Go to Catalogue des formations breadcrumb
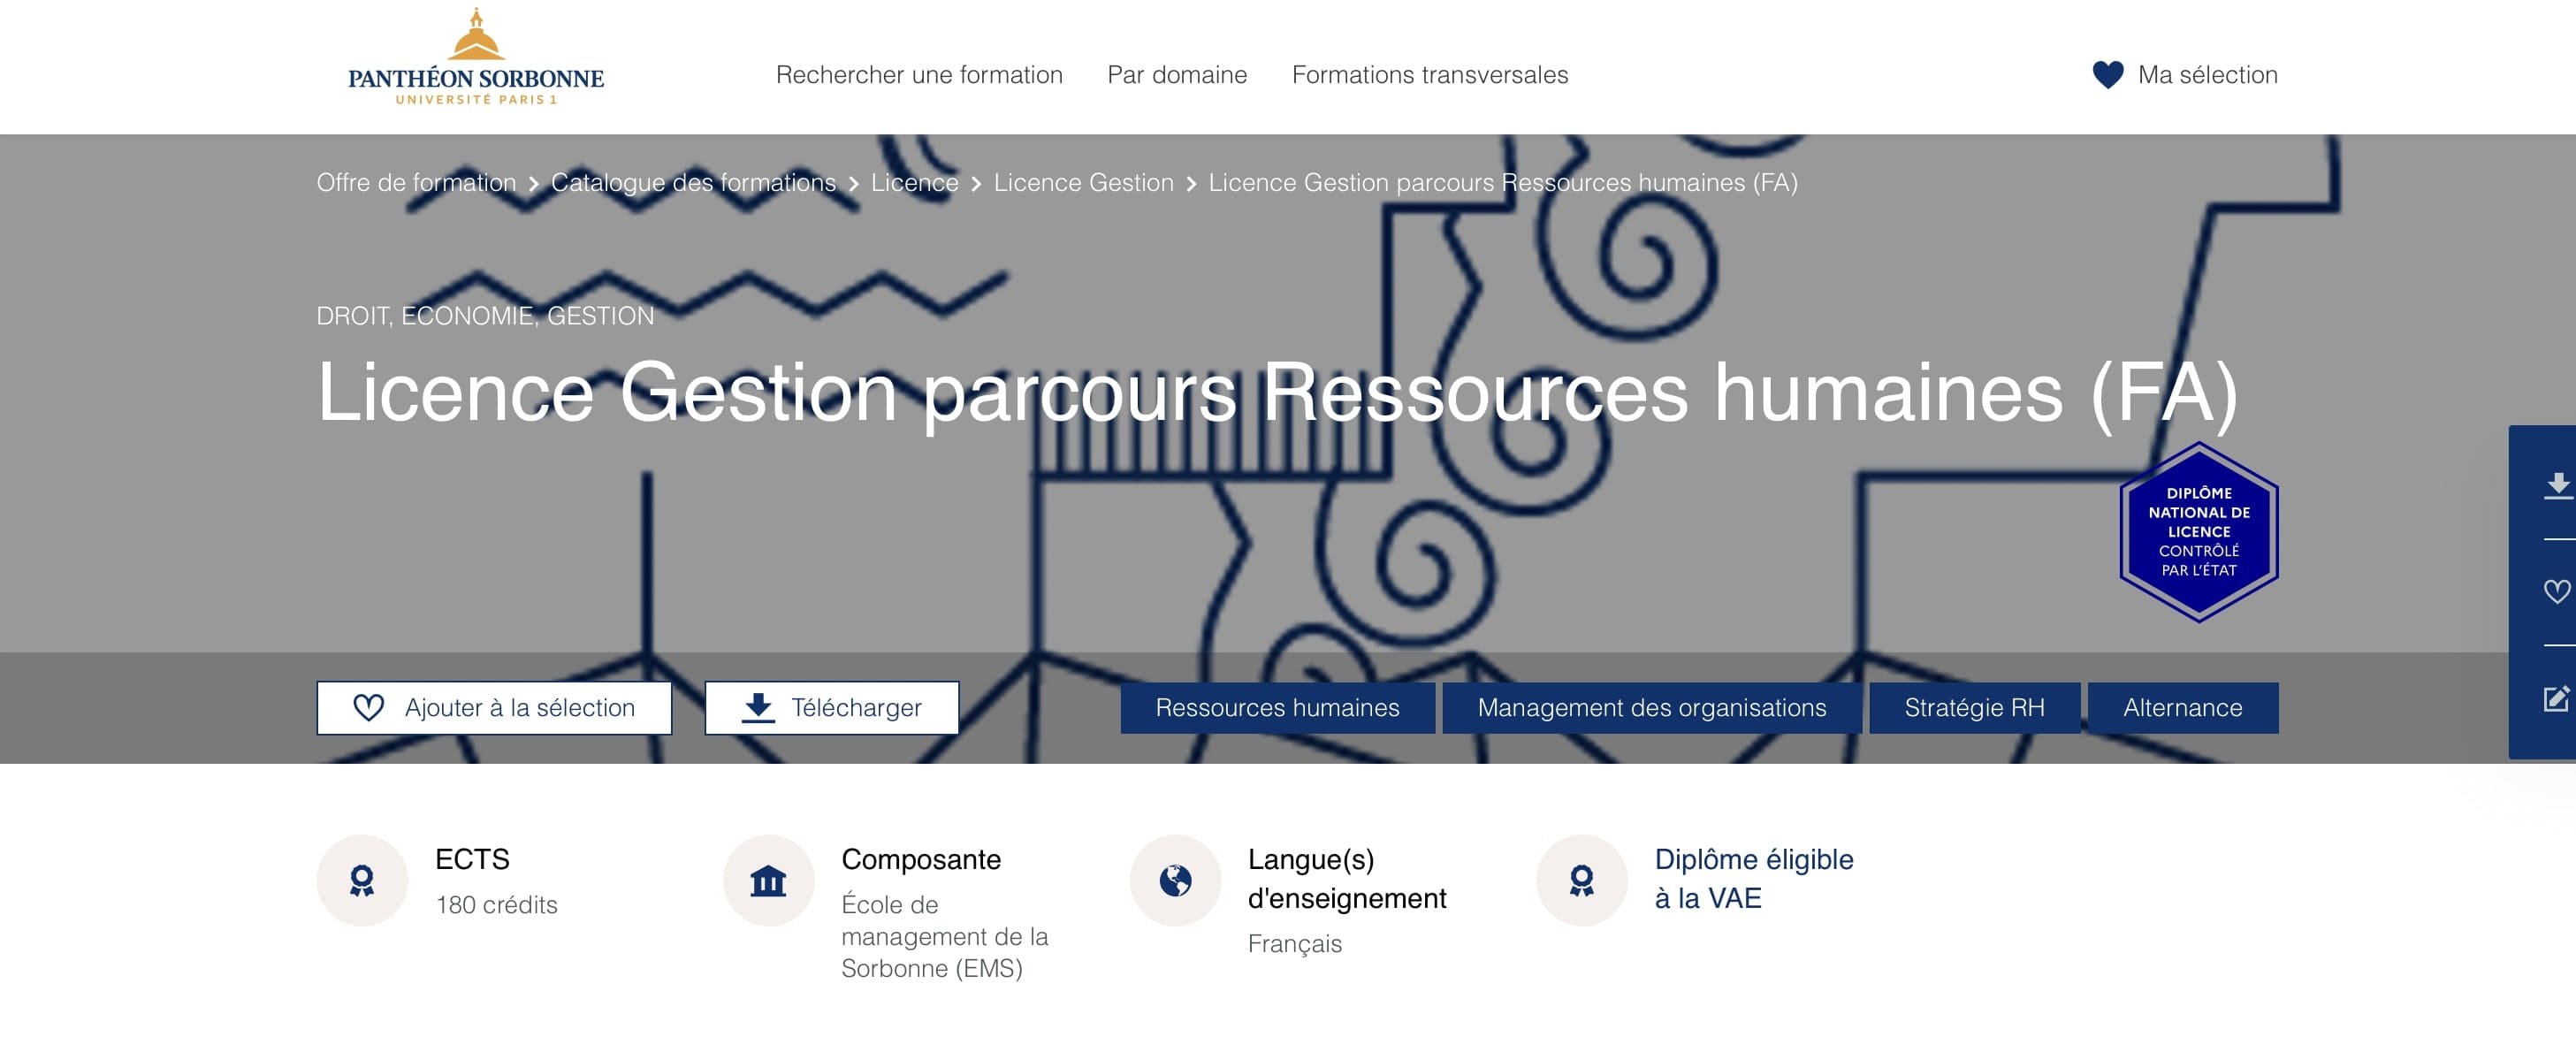The width and height of the screenshot is (2576, 1052). pyautogui.click(x=693, y=183)
